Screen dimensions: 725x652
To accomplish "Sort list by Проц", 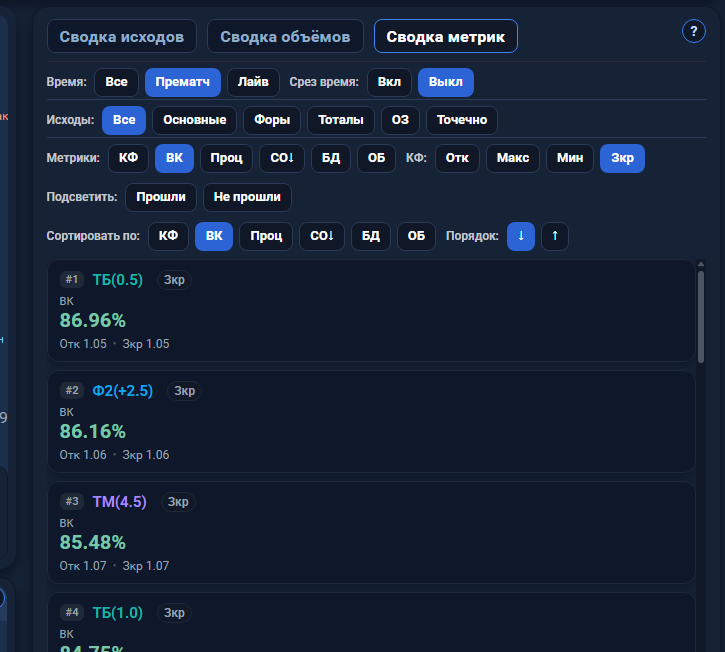I will pyautogui.click(x=266, y=236).
